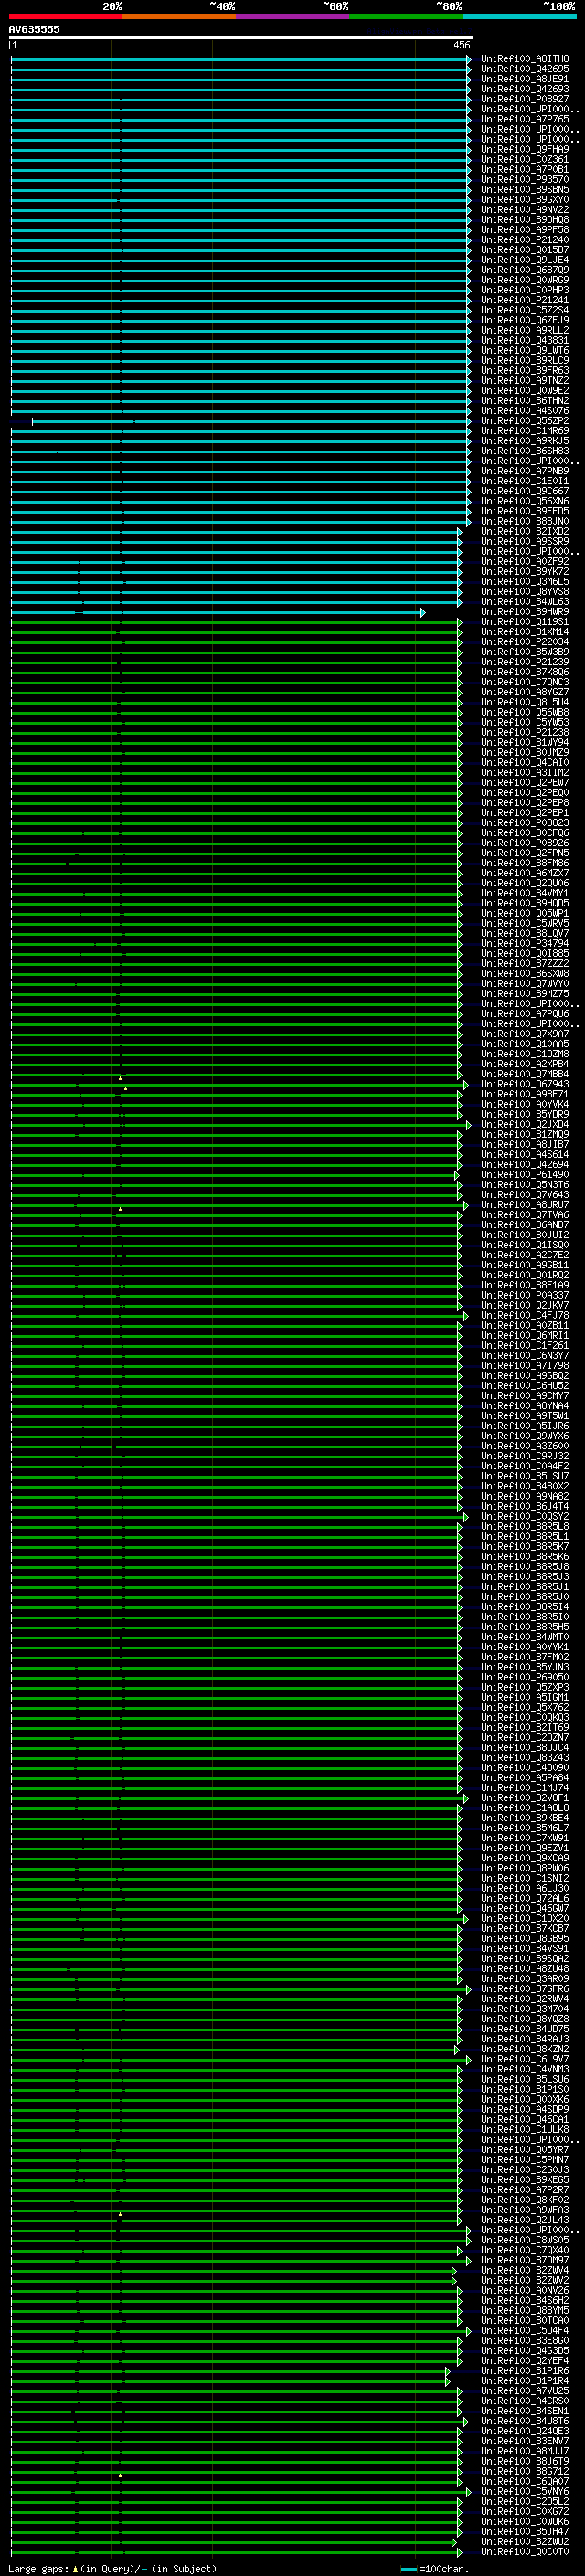Click the cyan 100char scale bar
The image size is (585, 2576).
coord(408,2569)
